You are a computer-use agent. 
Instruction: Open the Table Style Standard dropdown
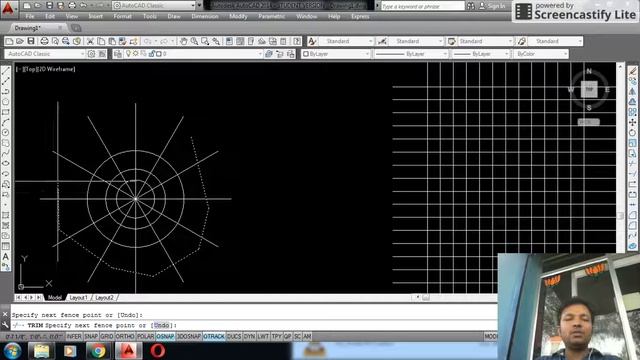tap(486, 41)
